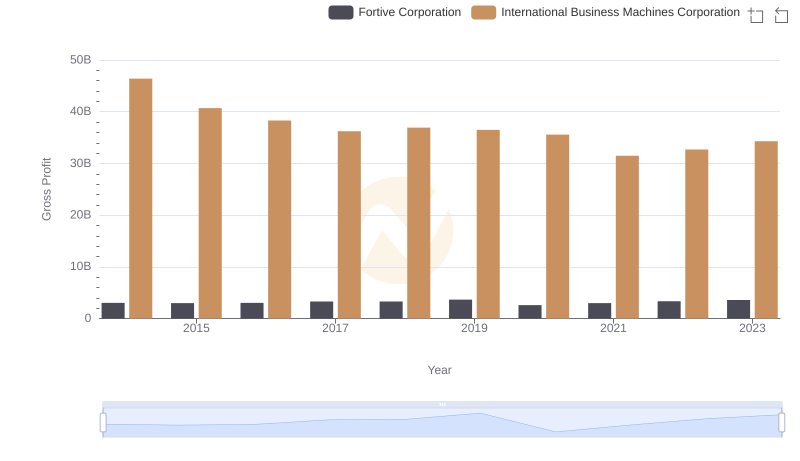Click the 40B y-axis tick label
This screenshot has height=461, width=800.
[x=81, y=111]
